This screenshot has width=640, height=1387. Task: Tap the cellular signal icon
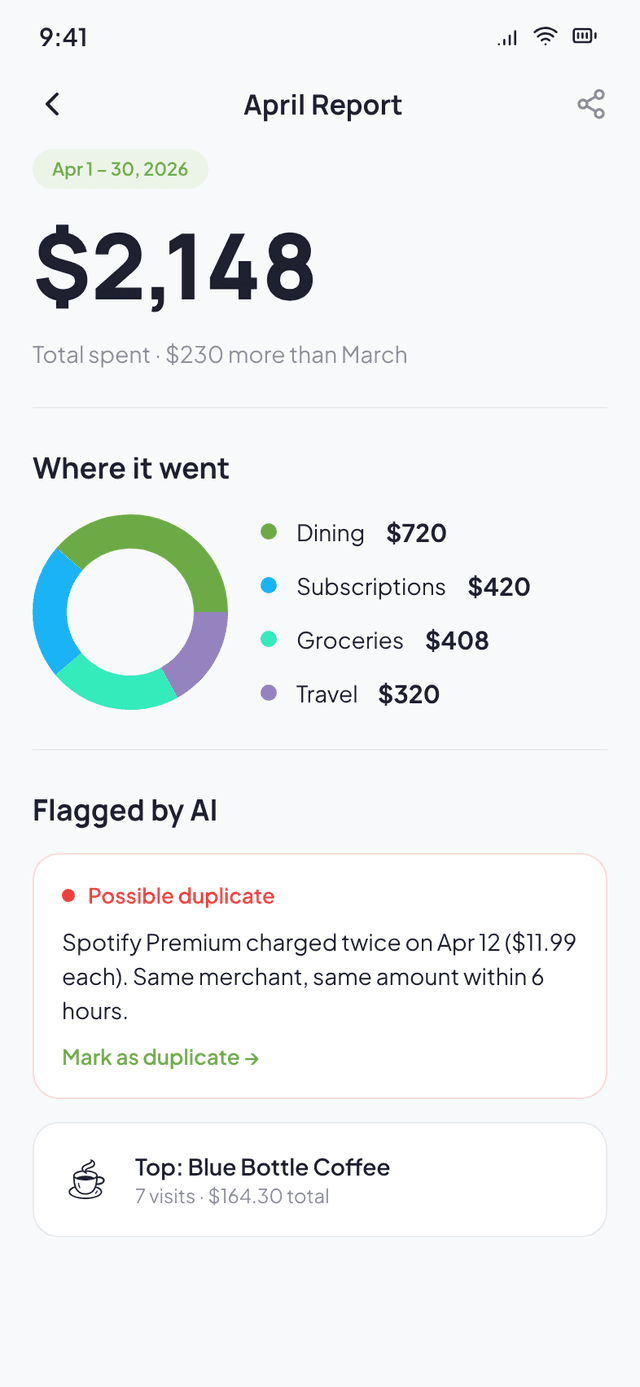507,38
